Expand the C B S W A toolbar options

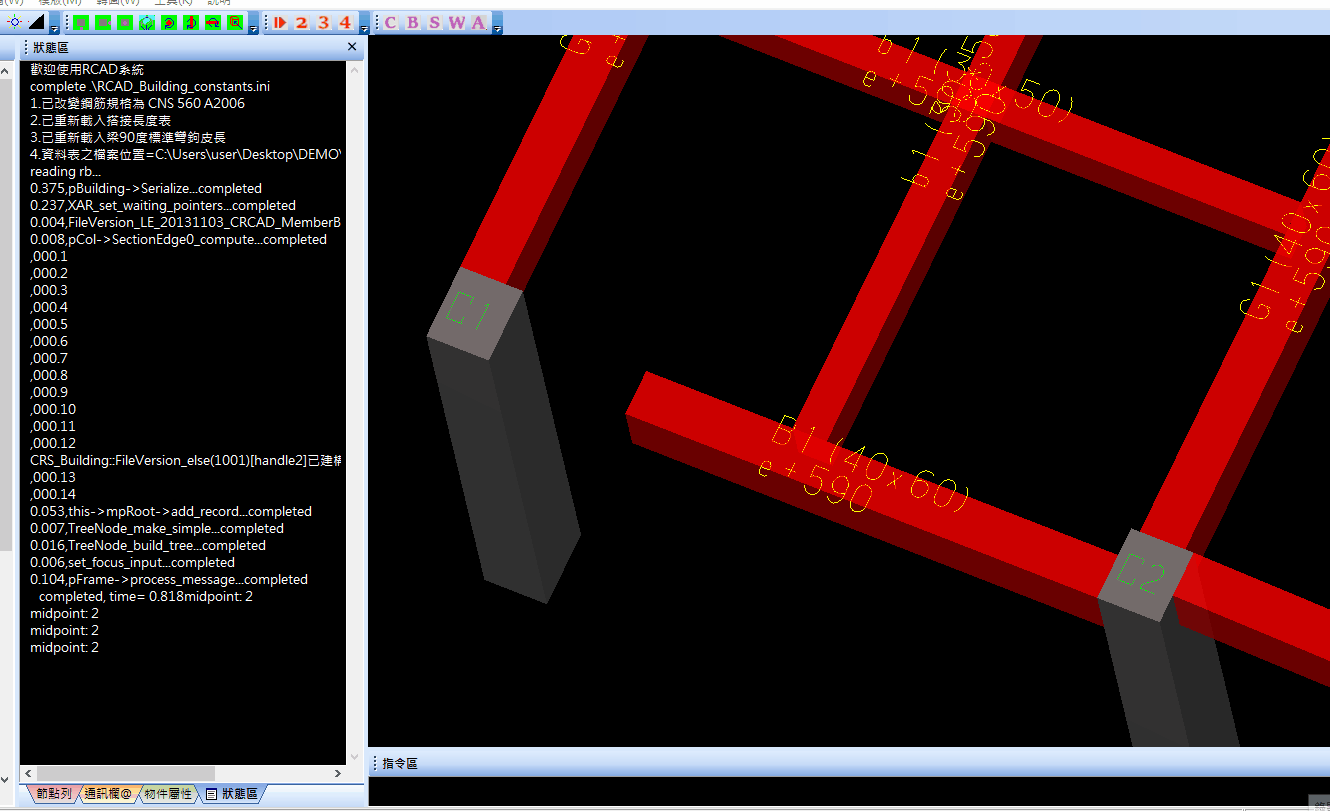pos(497,28)
